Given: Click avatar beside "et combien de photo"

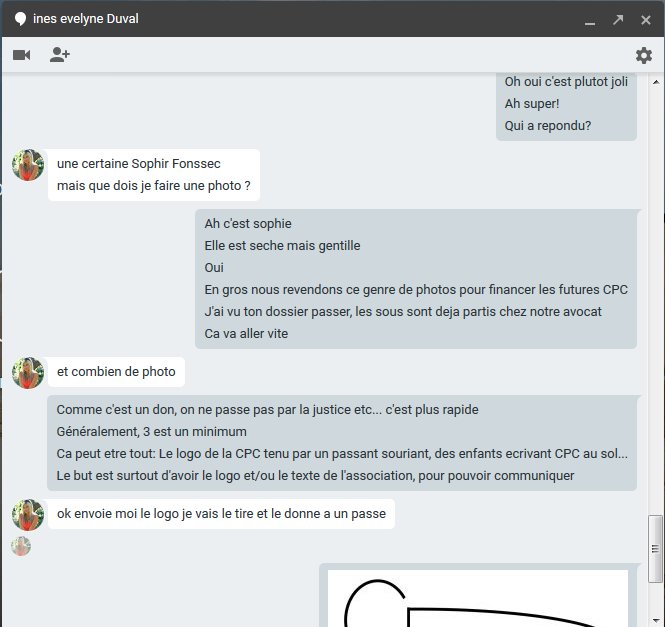Looking at the screenshot, I should tap(28, 373).
